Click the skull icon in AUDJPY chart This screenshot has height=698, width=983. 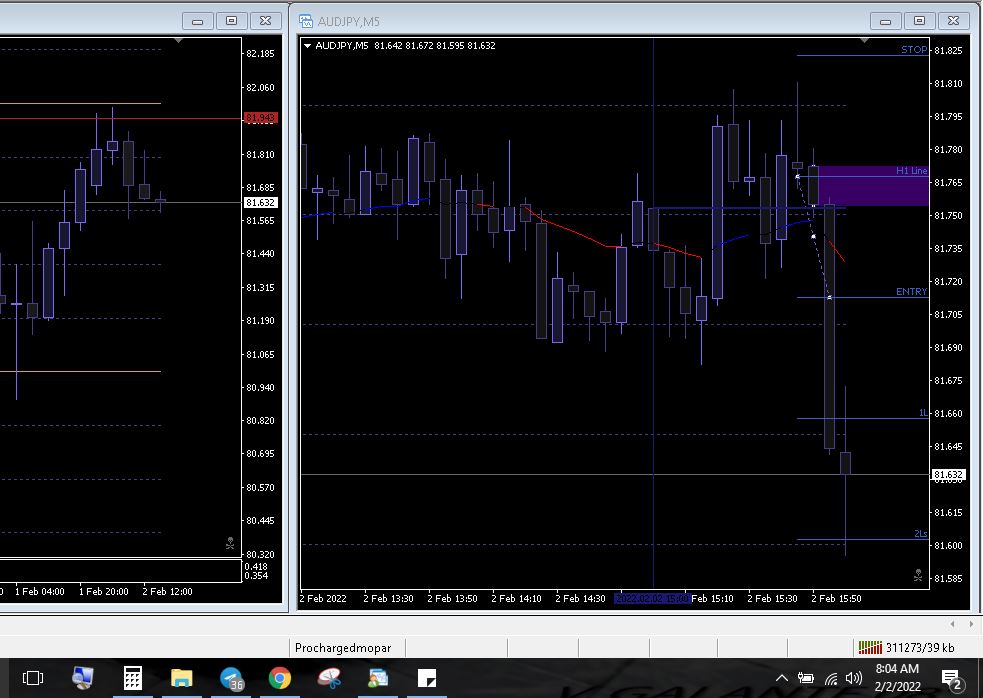pyautogui.click(x=918, y=575)
